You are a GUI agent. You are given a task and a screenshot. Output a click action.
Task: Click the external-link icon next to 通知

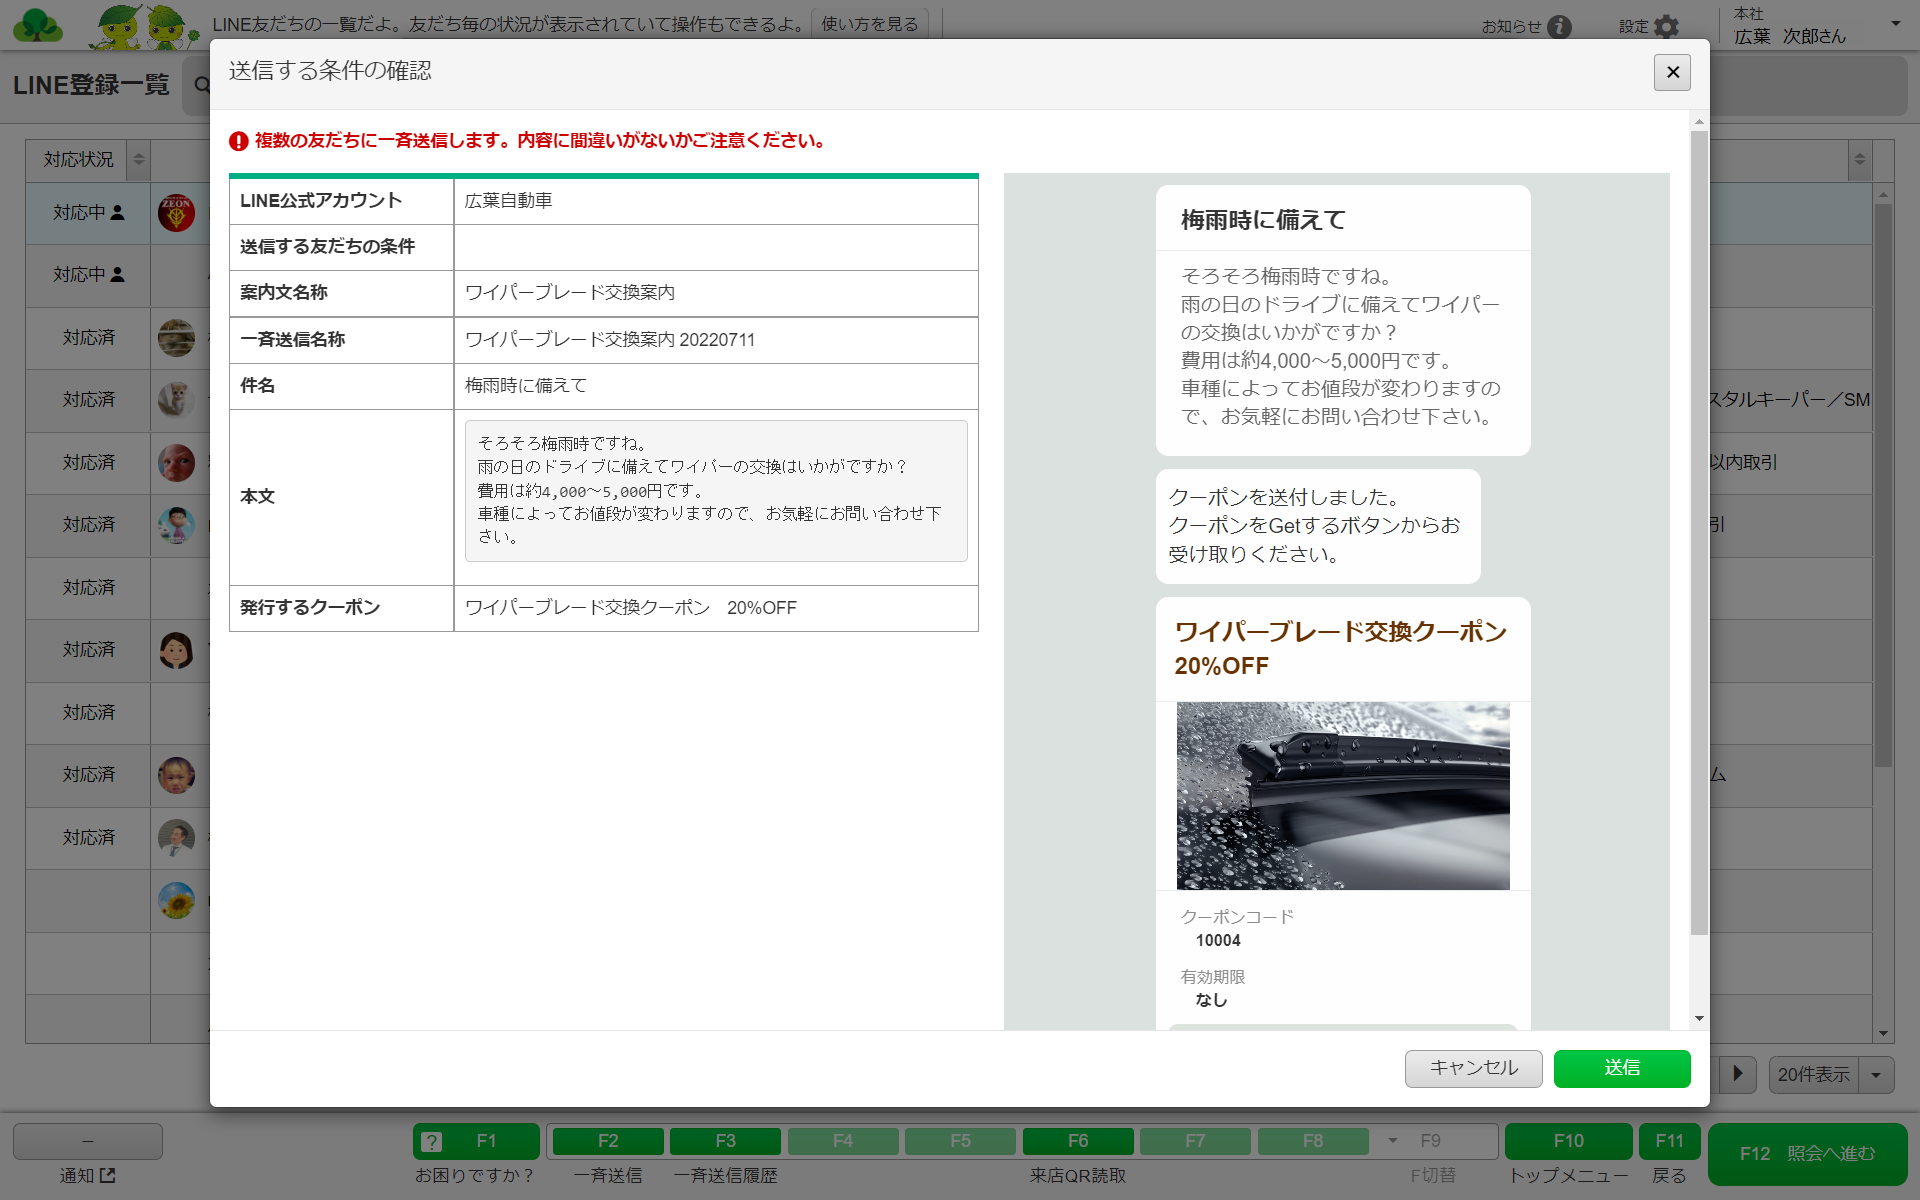coord(108,1176)
